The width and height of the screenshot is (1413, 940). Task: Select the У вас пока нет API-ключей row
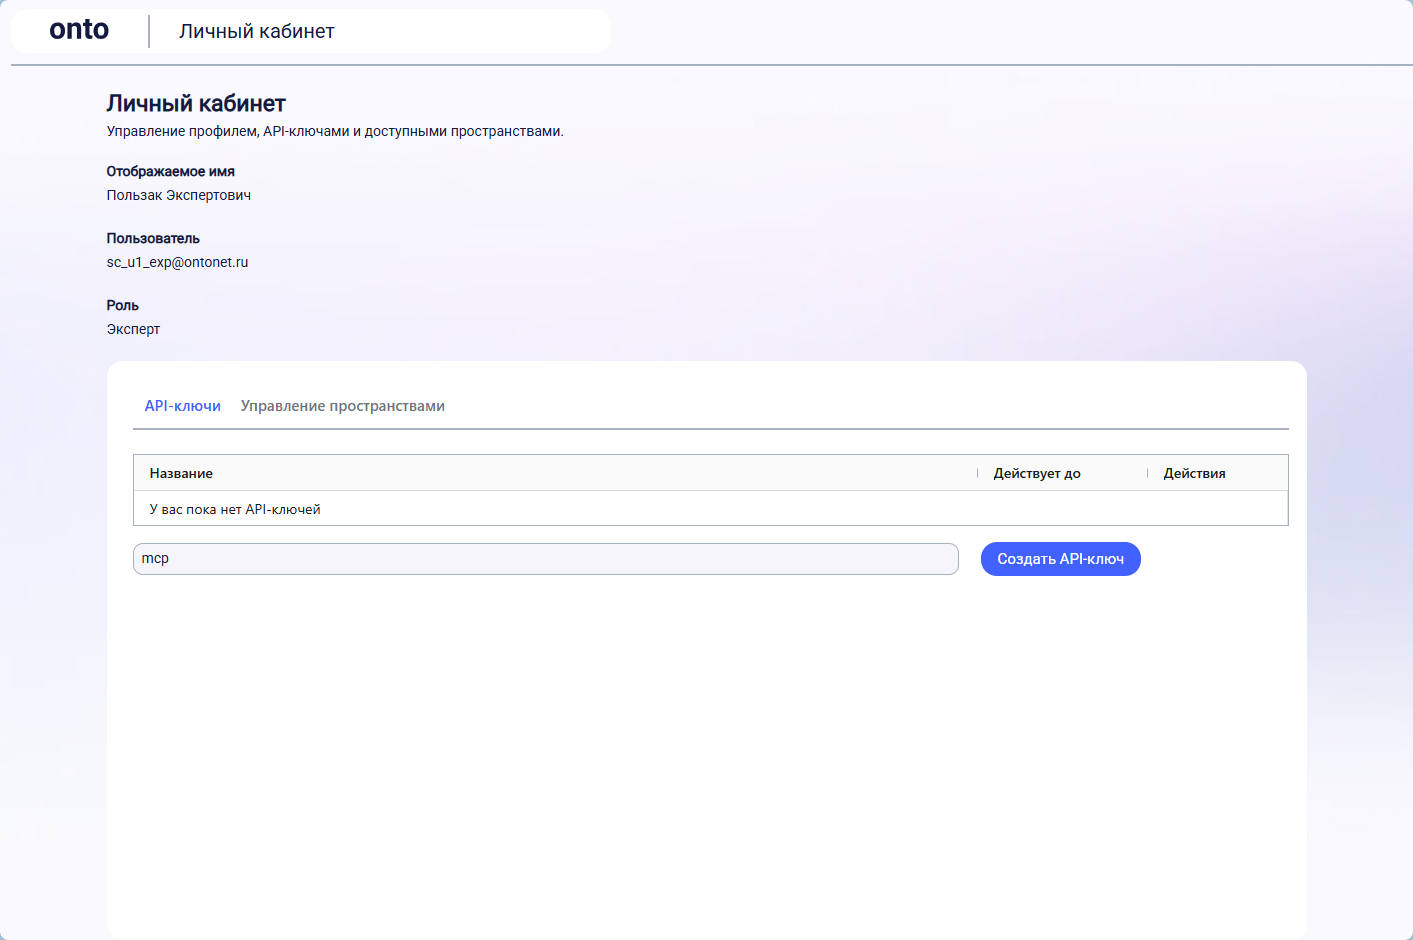711,509
